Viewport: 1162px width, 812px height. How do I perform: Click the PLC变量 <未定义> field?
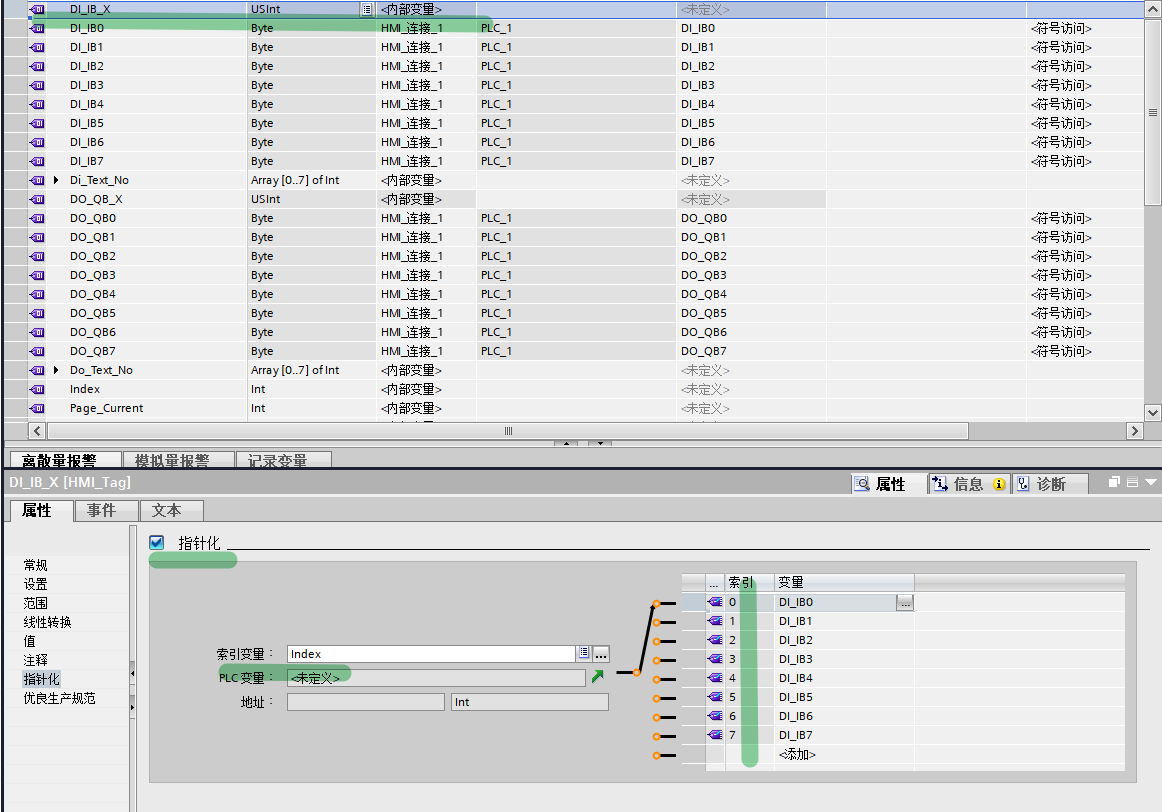click(436, 678)
